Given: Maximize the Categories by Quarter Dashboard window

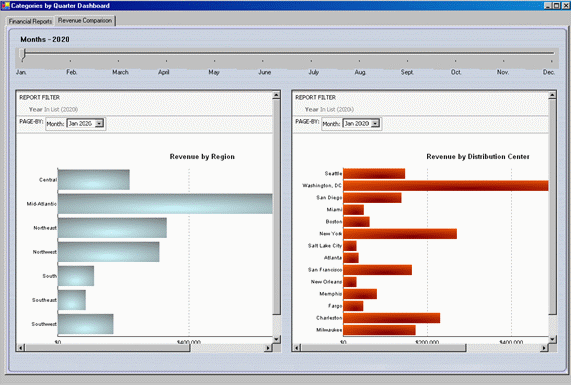Looking at the screenshot, I should (x=556, y=5).
